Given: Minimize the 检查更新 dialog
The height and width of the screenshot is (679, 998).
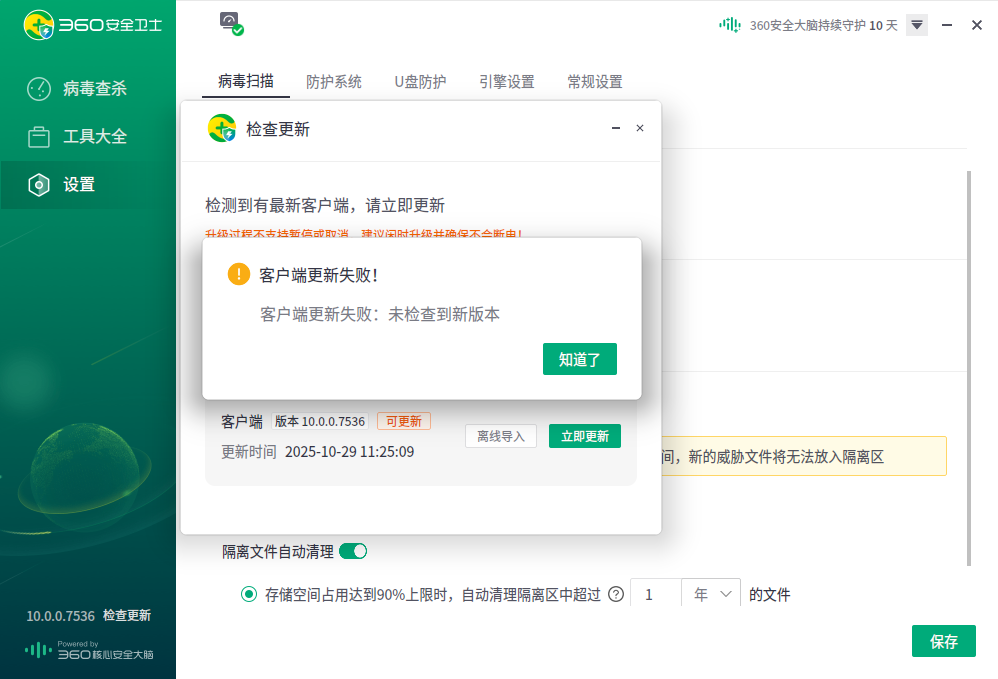Looking at the screenshot, I should click(x=615, y=128).
